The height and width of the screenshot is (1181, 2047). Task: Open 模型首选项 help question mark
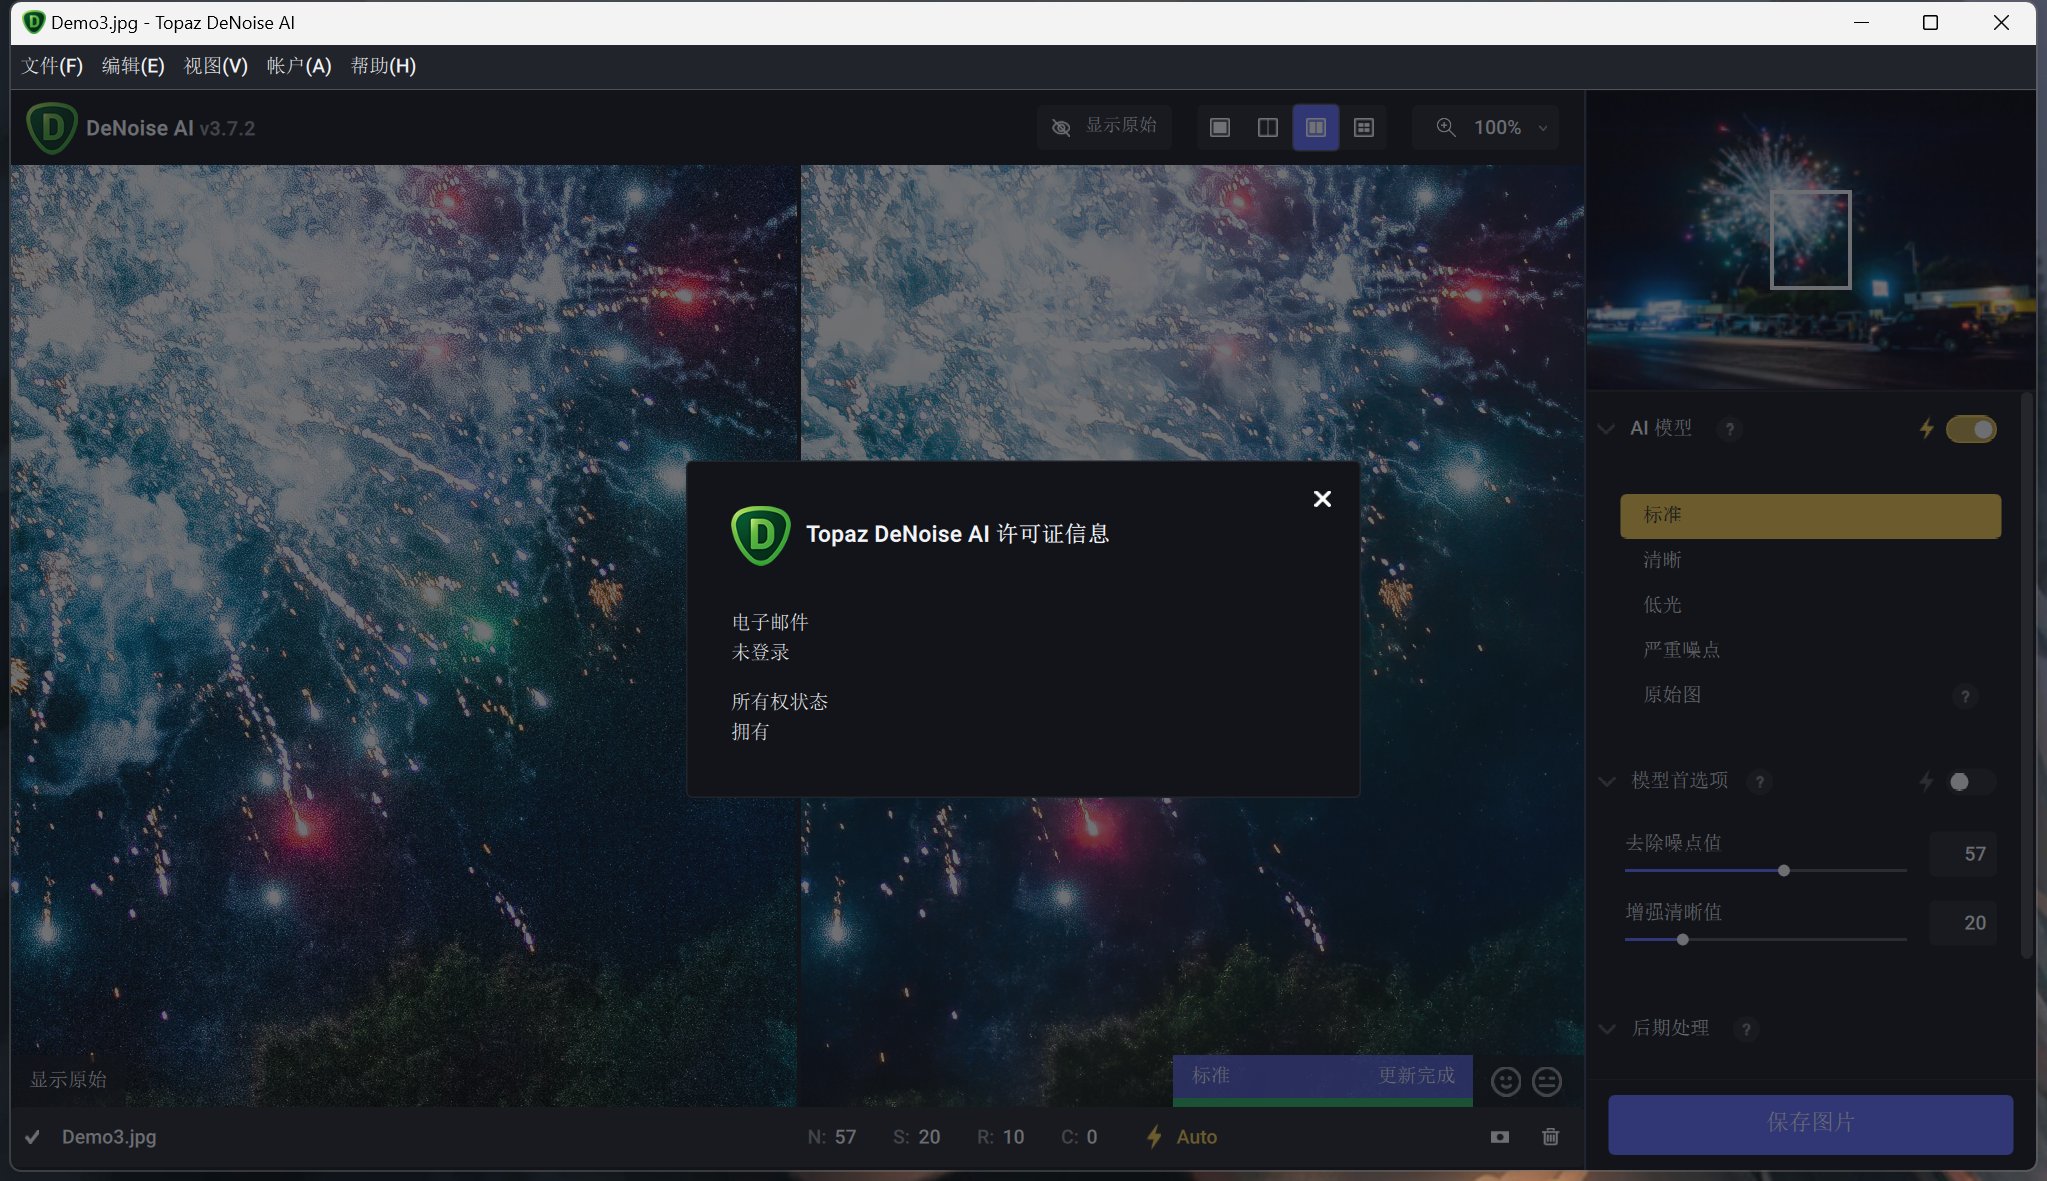pyautogui.click(x=1760, y=781)
